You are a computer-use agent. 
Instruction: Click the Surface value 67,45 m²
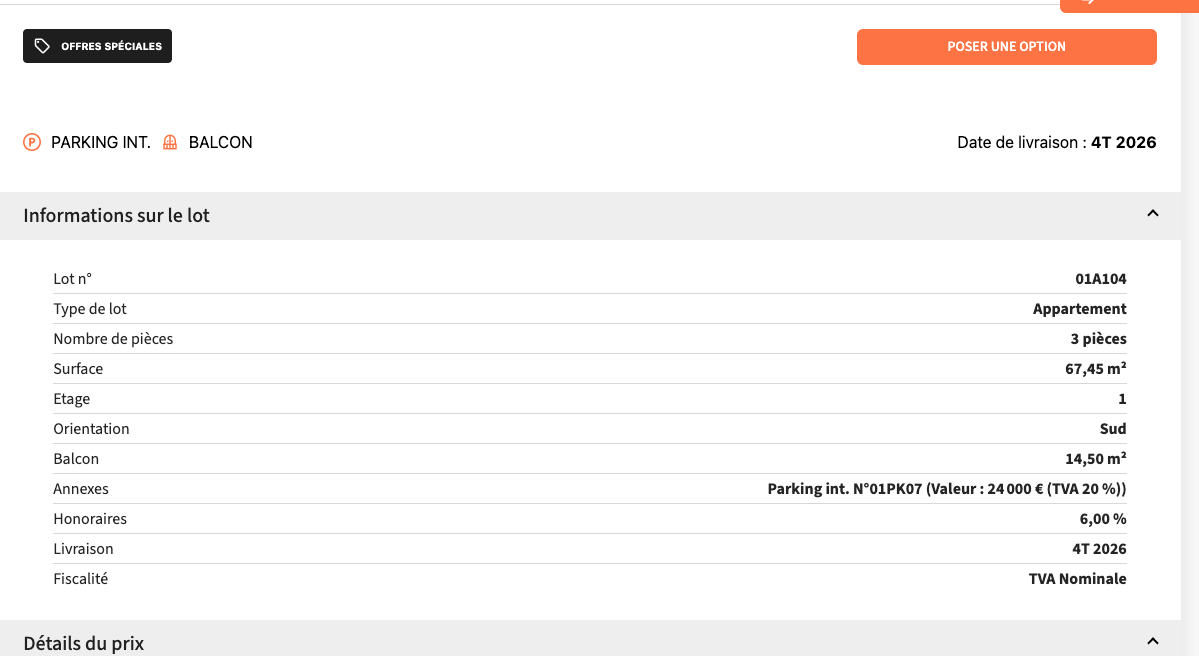(x=1095, y=369)
